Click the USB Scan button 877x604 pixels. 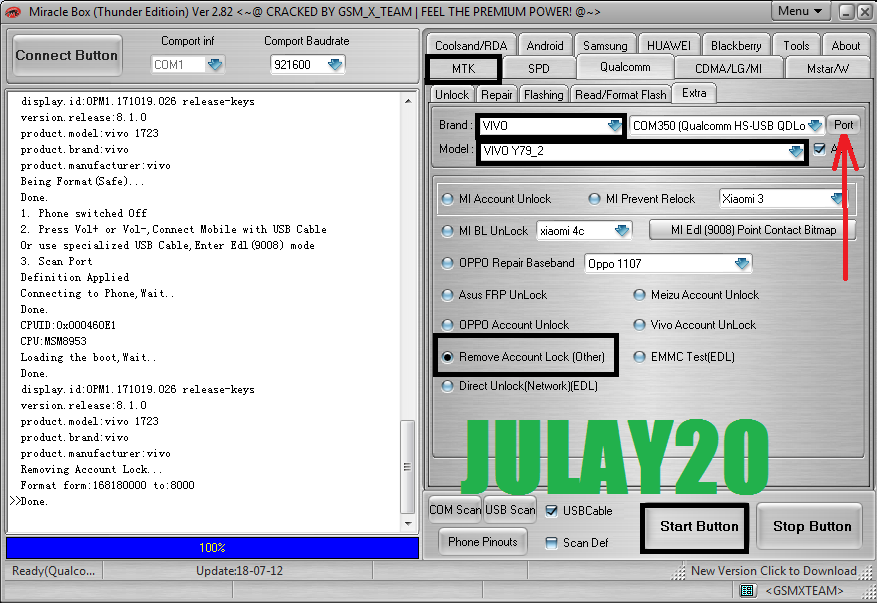(510, 510)
